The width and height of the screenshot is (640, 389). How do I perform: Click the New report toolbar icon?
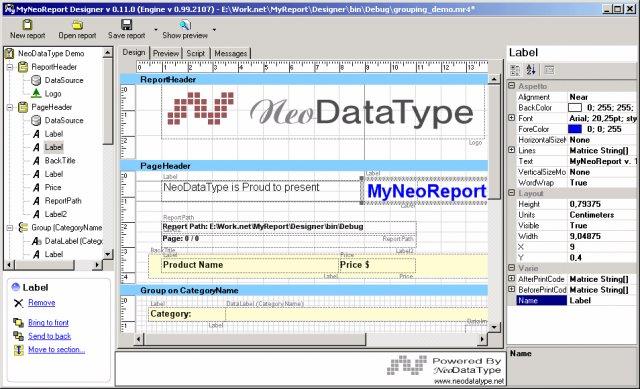tap(27, 24)
